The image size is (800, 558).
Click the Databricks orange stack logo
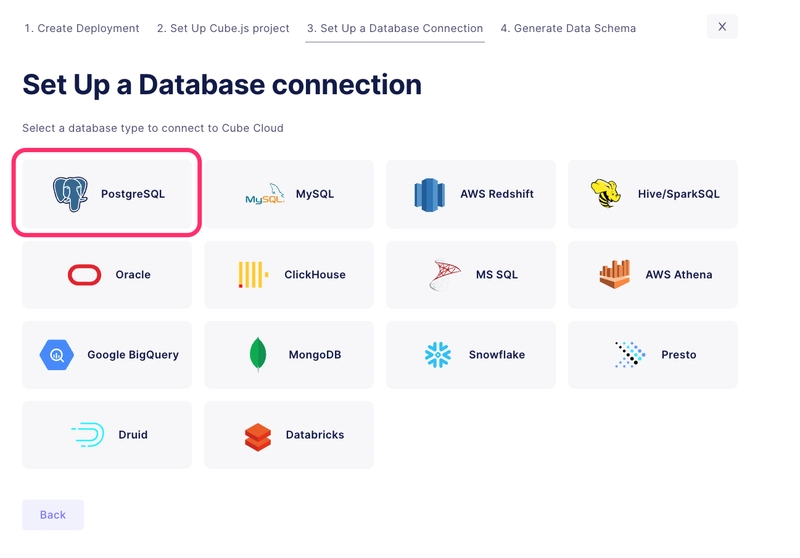tap(258, 437)
